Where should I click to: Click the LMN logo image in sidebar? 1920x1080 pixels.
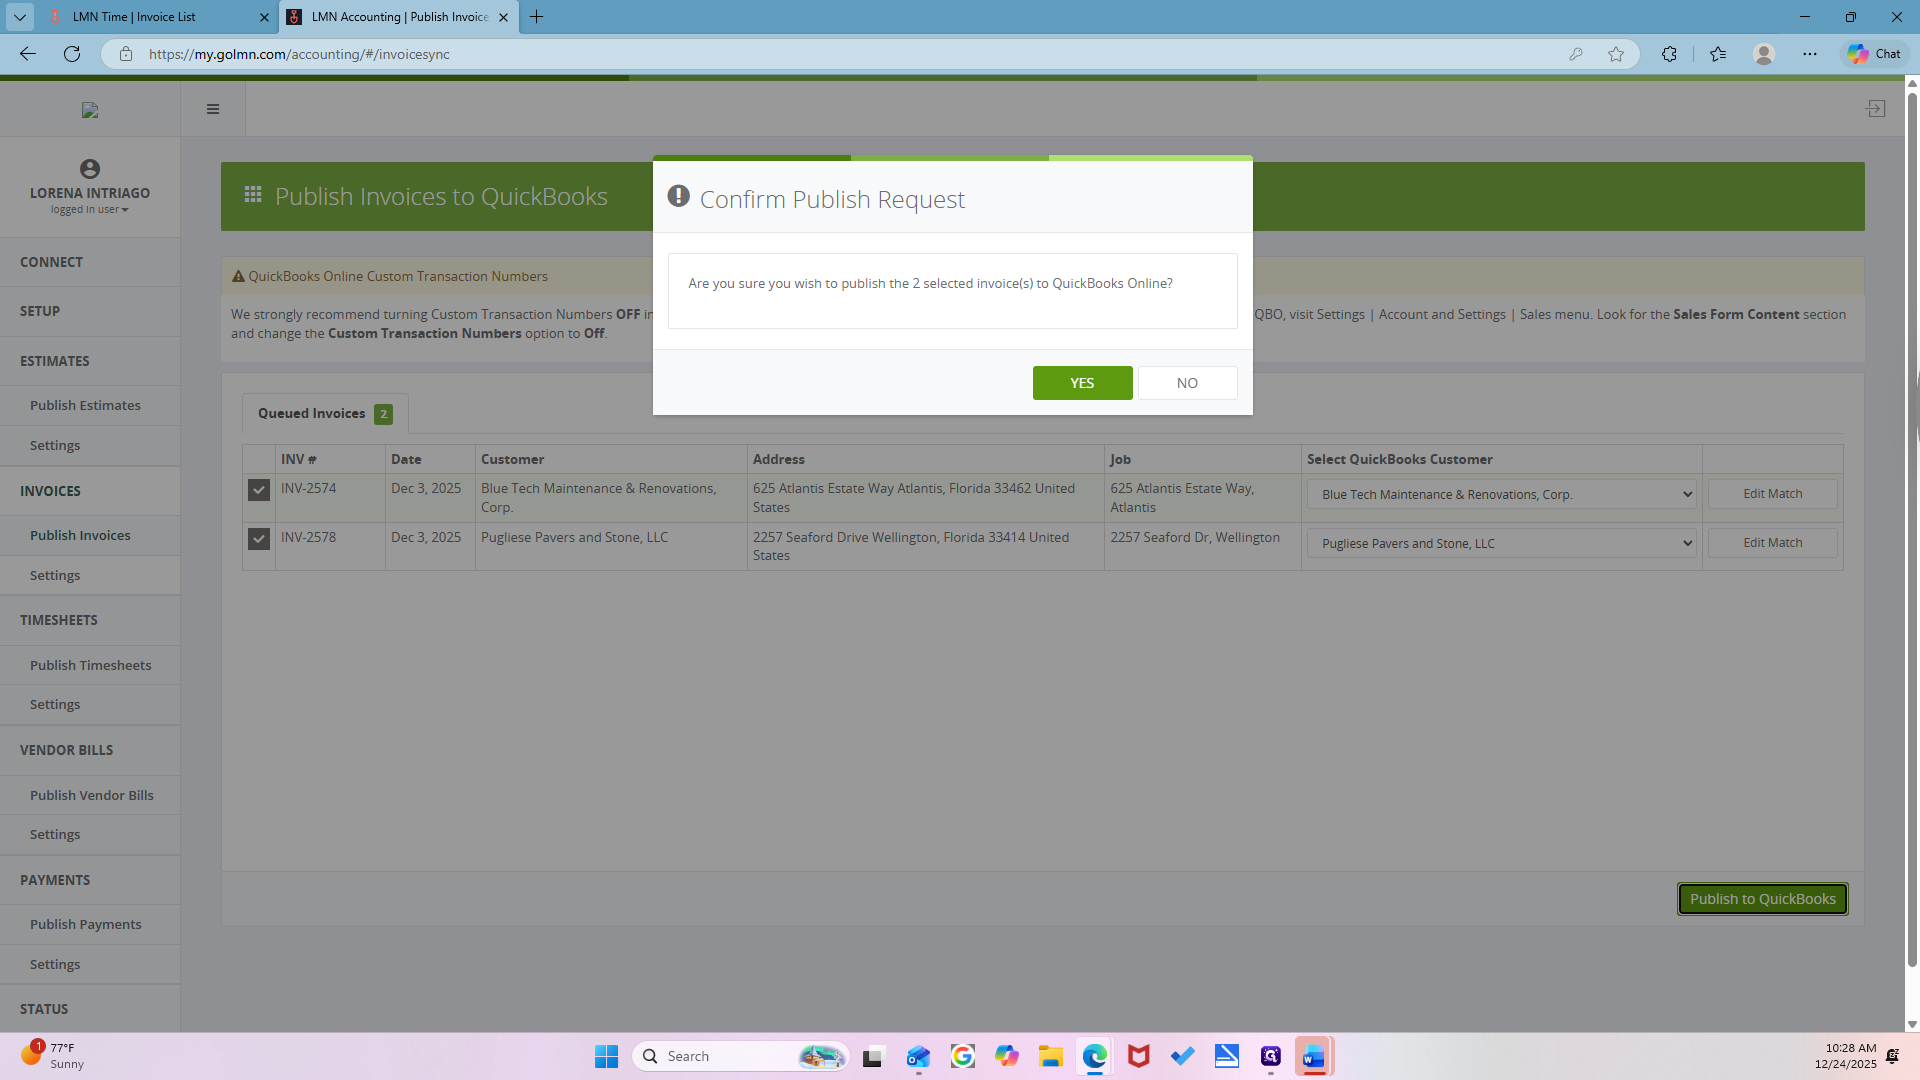tap(90, 110)
